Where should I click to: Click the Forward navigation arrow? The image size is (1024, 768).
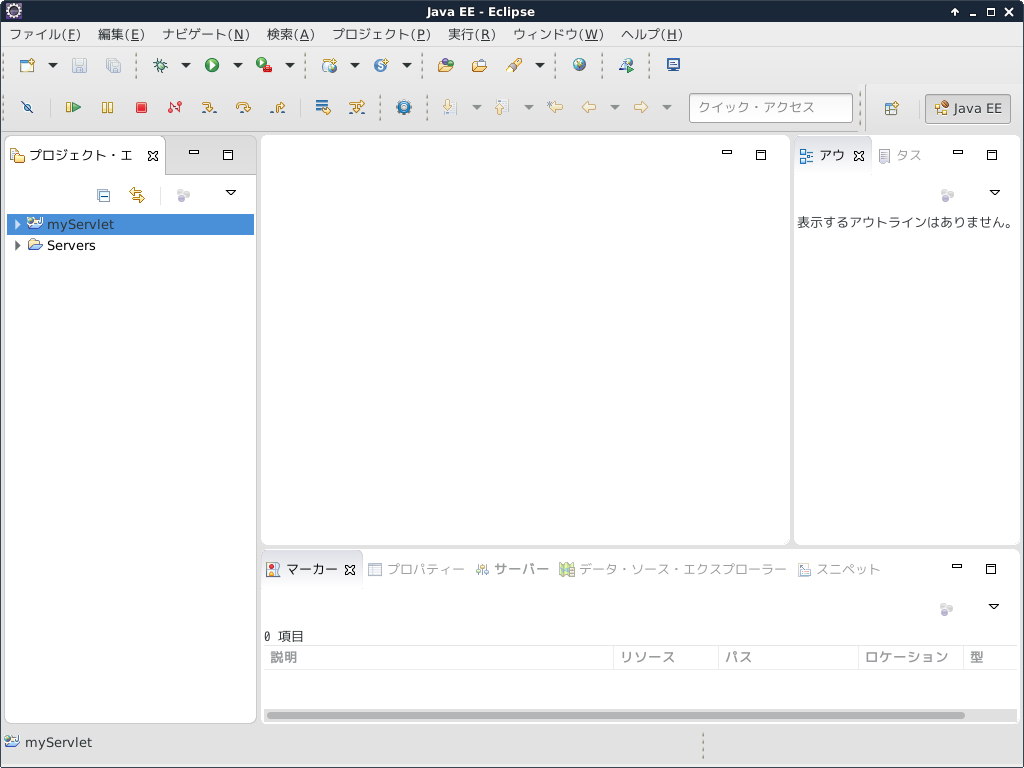pyautogui.click(x=641, y=107)
